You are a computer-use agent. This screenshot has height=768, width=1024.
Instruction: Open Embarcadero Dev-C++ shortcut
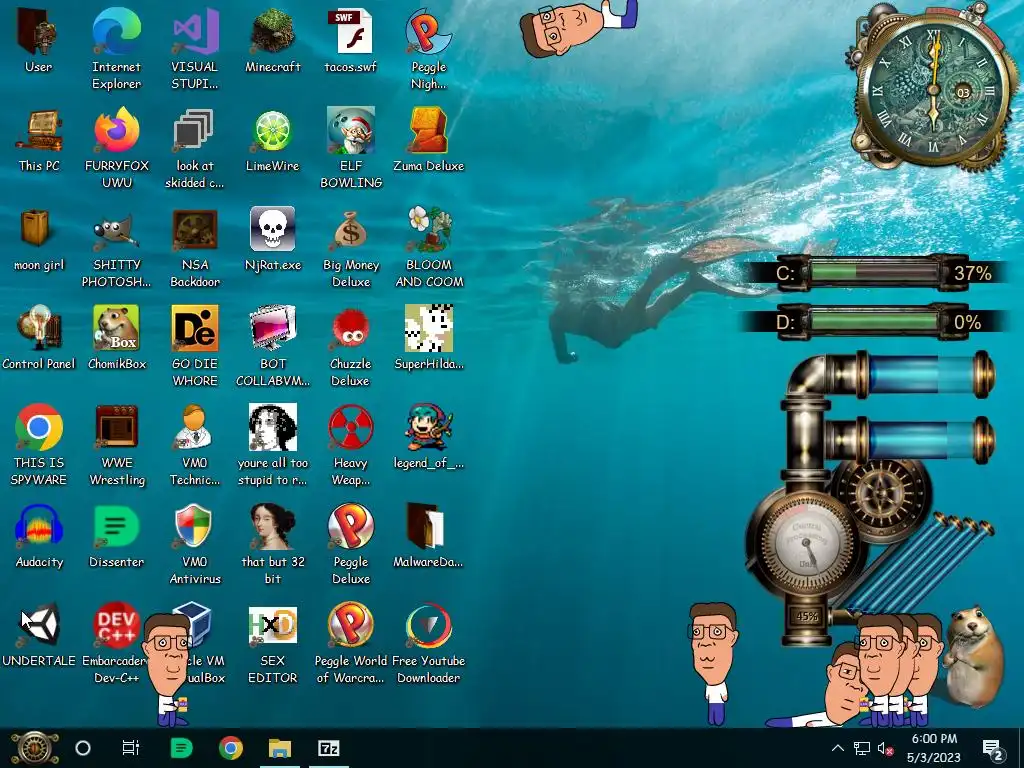[x=116, y=645]
